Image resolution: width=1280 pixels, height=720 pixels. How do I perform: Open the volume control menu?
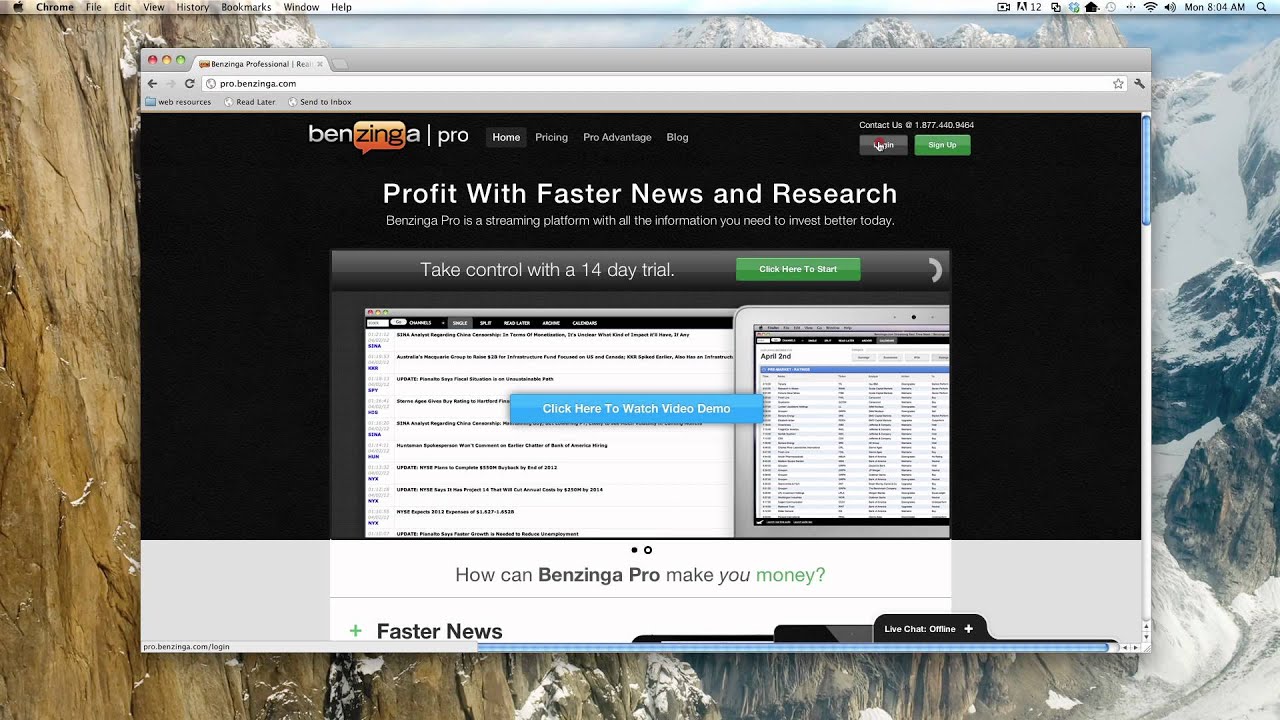[1170, 7]
